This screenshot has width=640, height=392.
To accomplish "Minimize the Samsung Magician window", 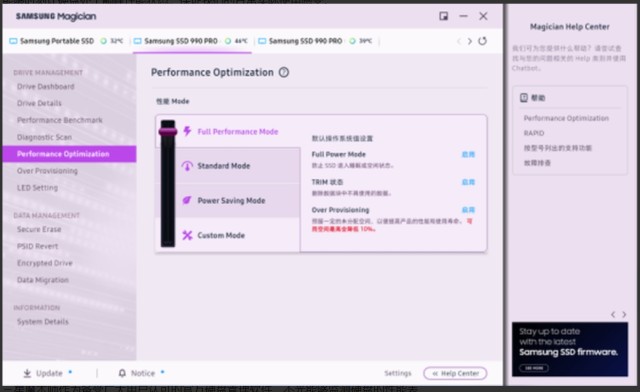I will (x=463, y=16).
